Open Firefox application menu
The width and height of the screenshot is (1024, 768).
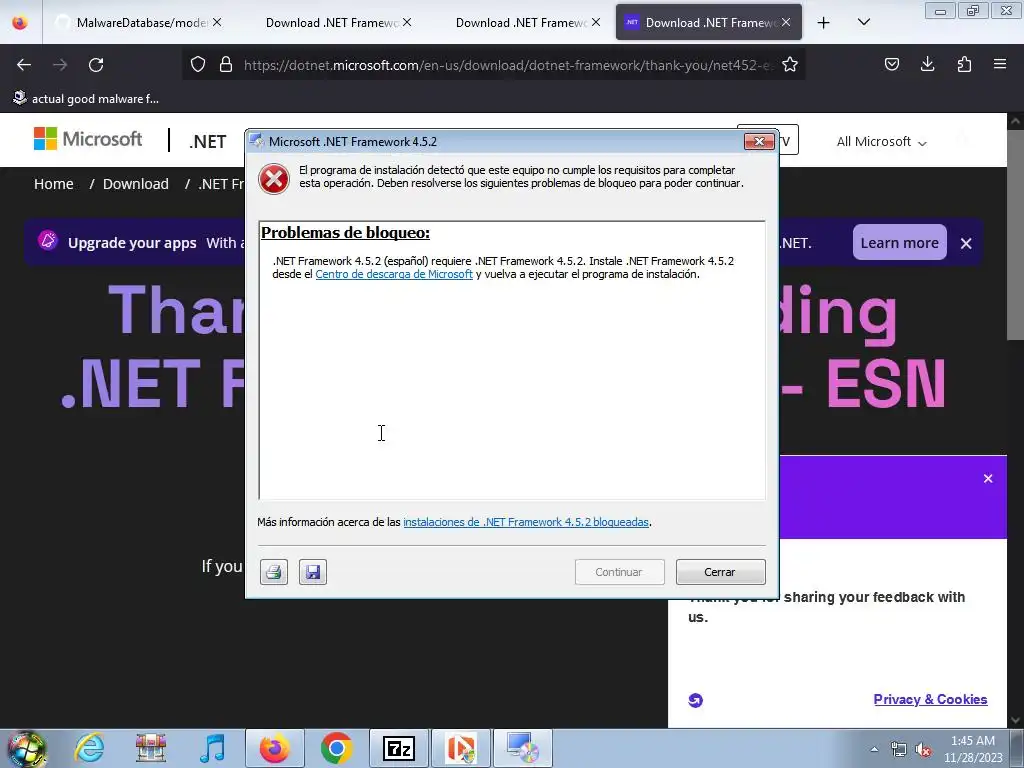tap(1000, 64)
